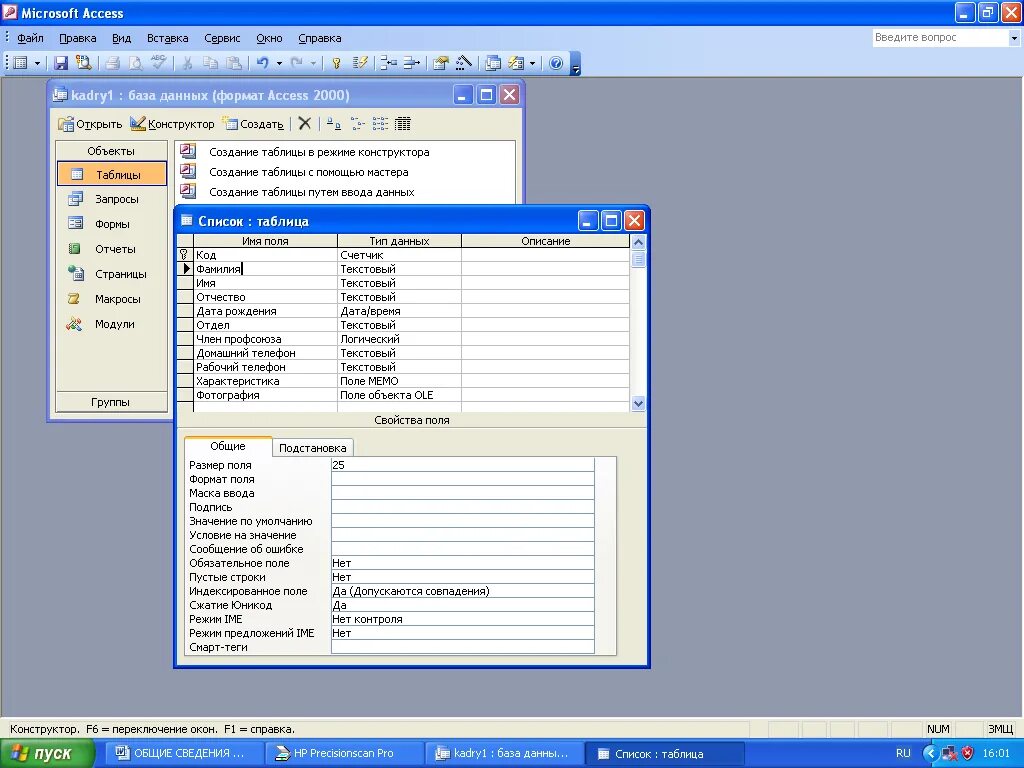Switch to the Общие properties tab
Image resolution: width=1024 pixels, height=768 pixels.
tap(228, 447)
